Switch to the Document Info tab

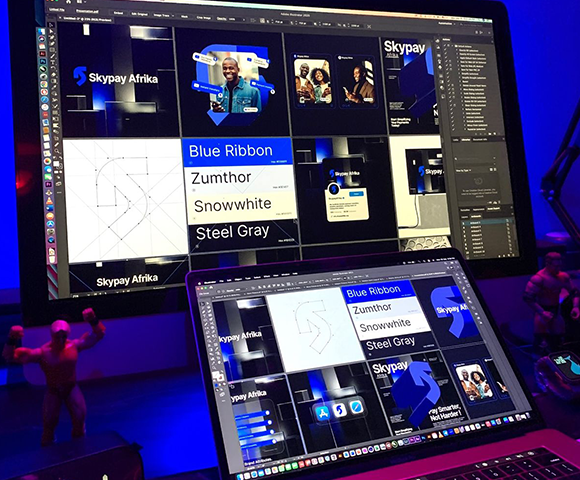480,139
